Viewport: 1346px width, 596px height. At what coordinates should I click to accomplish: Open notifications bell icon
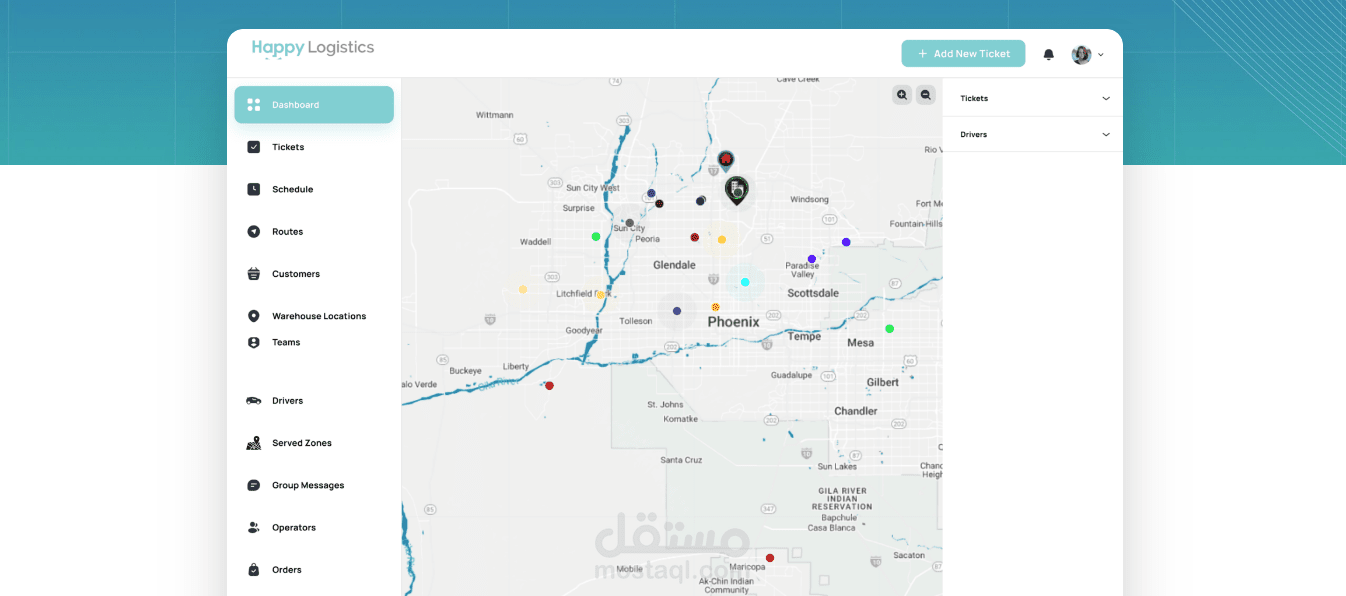coord(1048,54)
